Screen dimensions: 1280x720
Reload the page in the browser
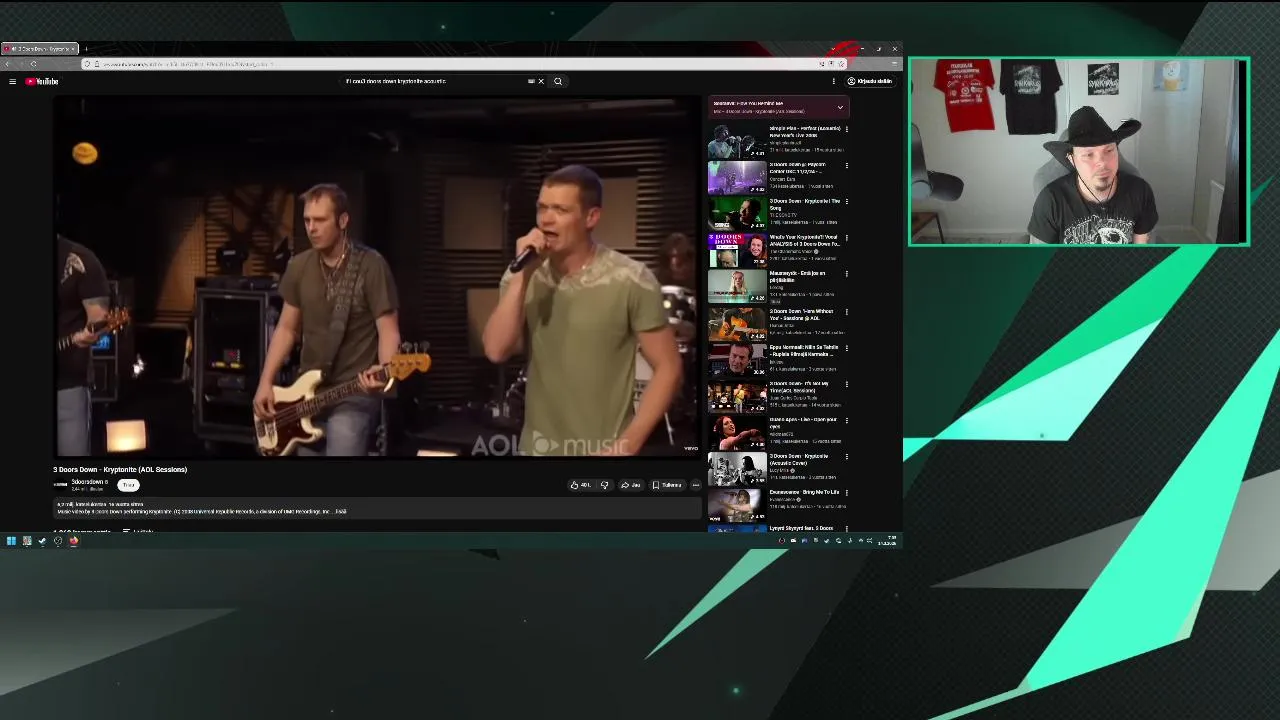(33, 64)
